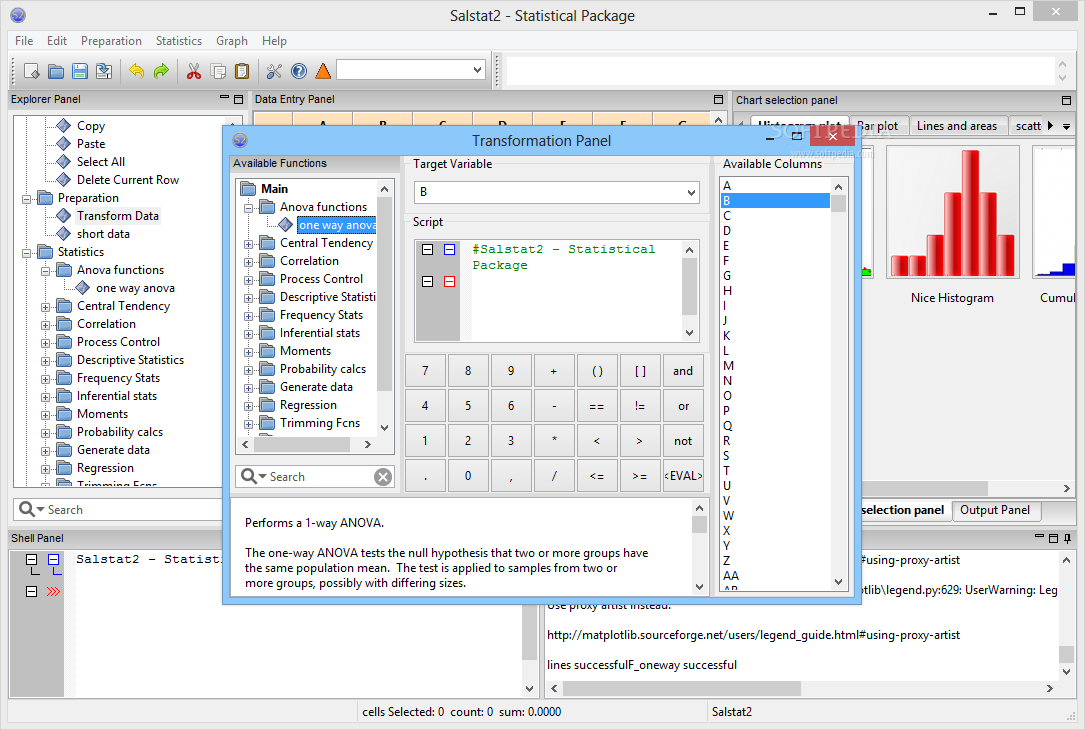Viewport: 1085px width, 730px height.
Task: Open Preferences with the wrench-screwdriver icon
Action: (275, 71)
